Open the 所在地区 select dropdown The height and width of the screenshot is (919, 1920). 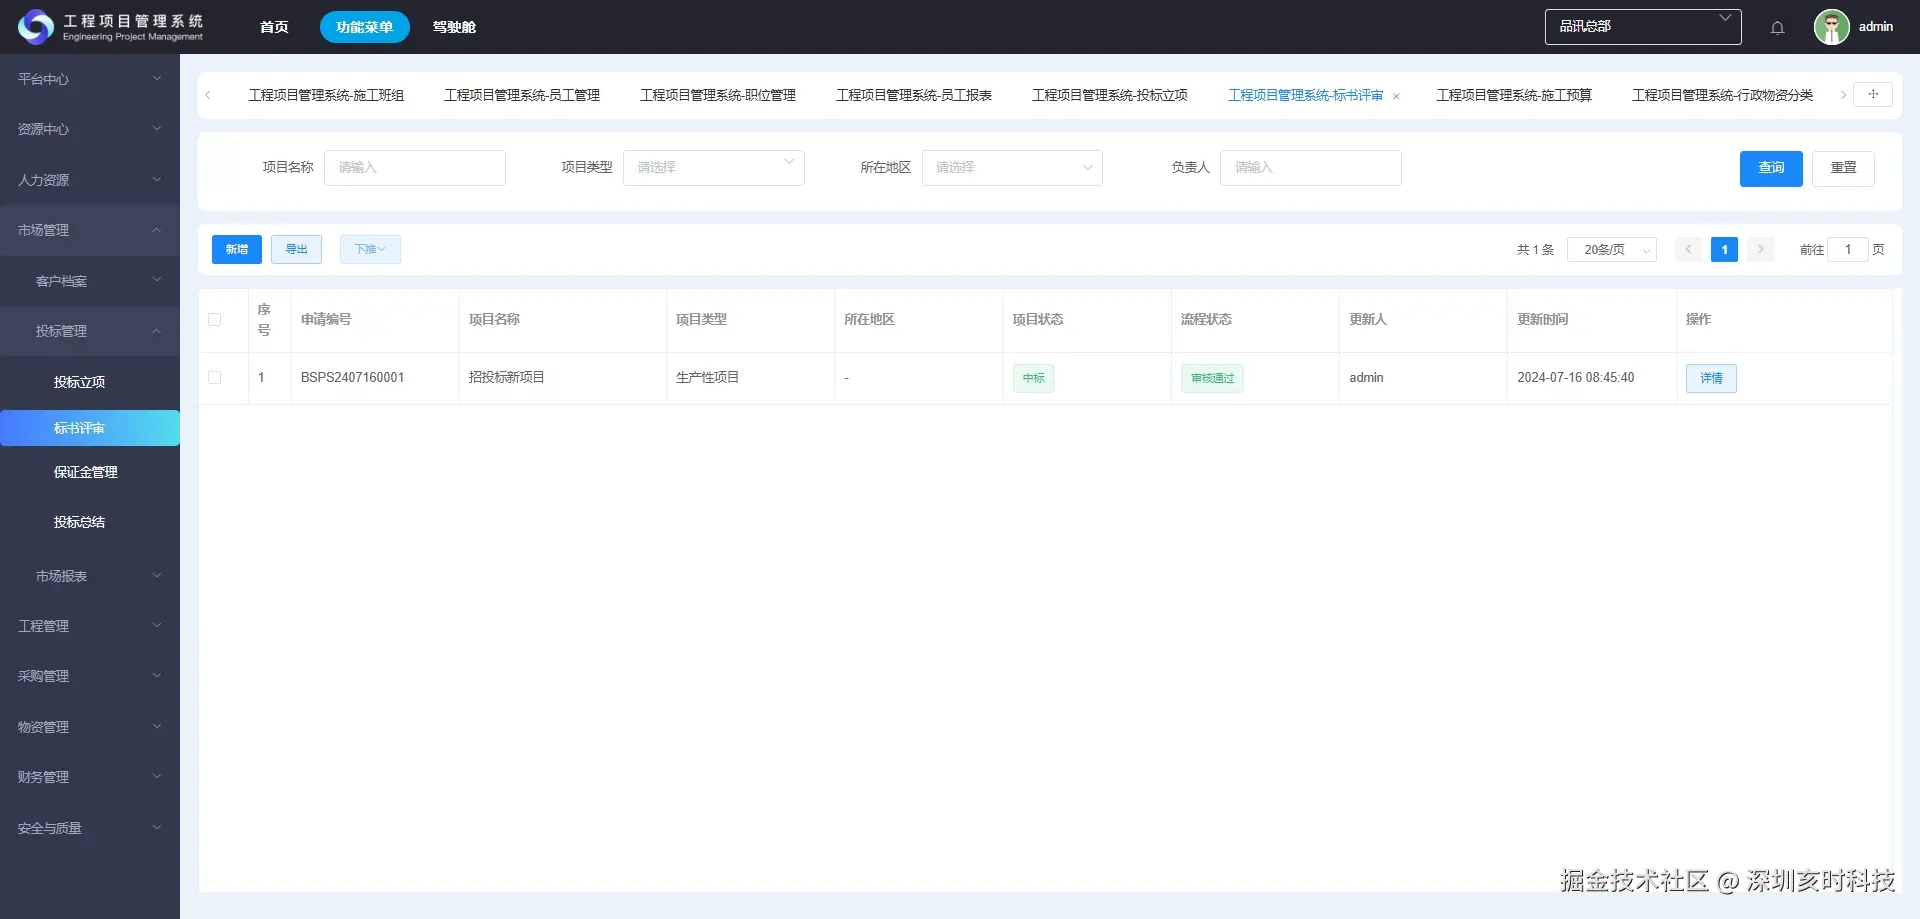1011,168
